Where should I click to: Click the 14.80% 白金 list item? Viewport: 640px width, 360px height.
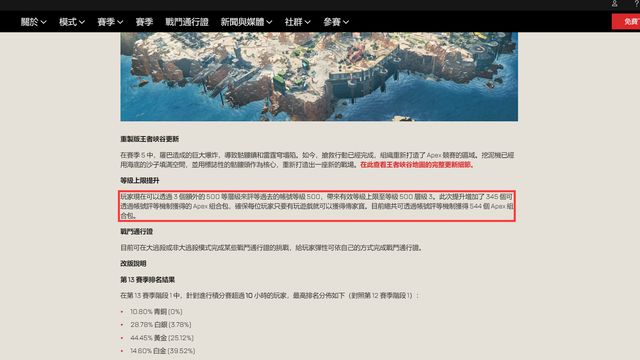click(162, 351)
